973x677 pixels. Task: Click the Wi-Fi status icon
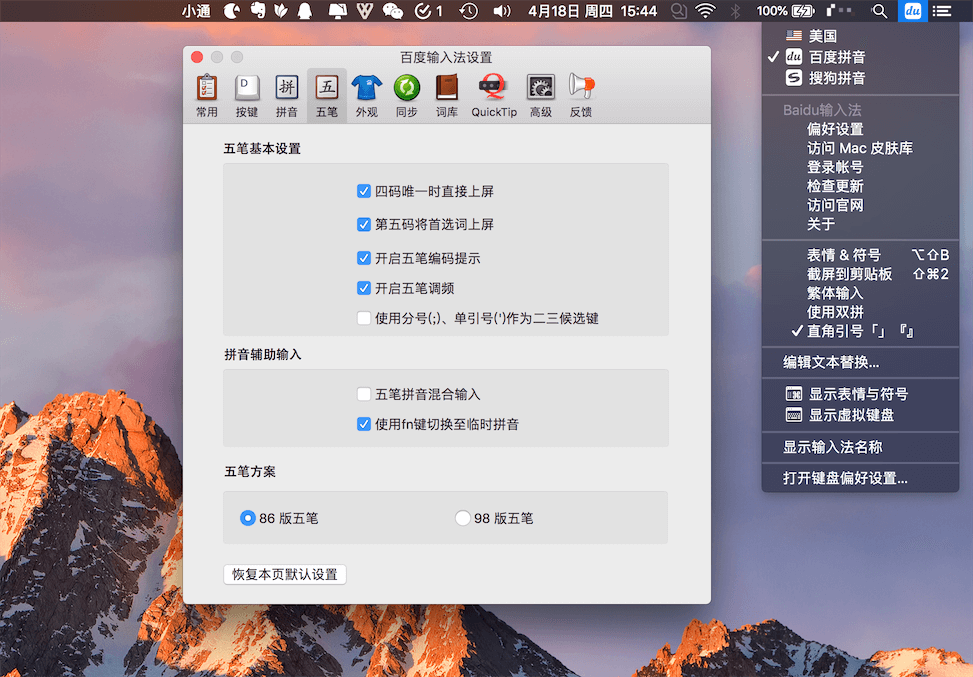click(706, 11)
